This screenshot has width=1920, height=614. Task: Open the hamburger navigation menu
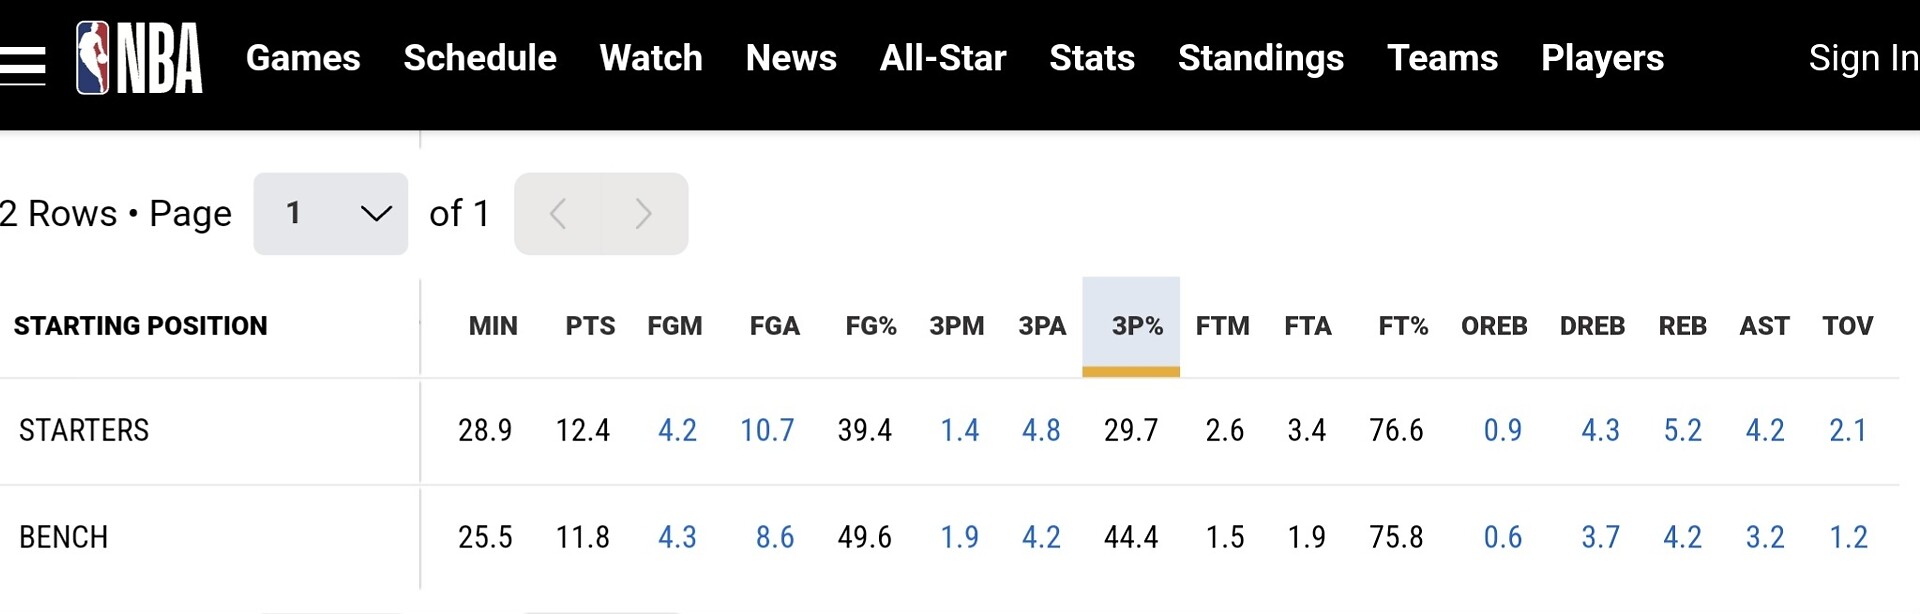coord(22,65)
